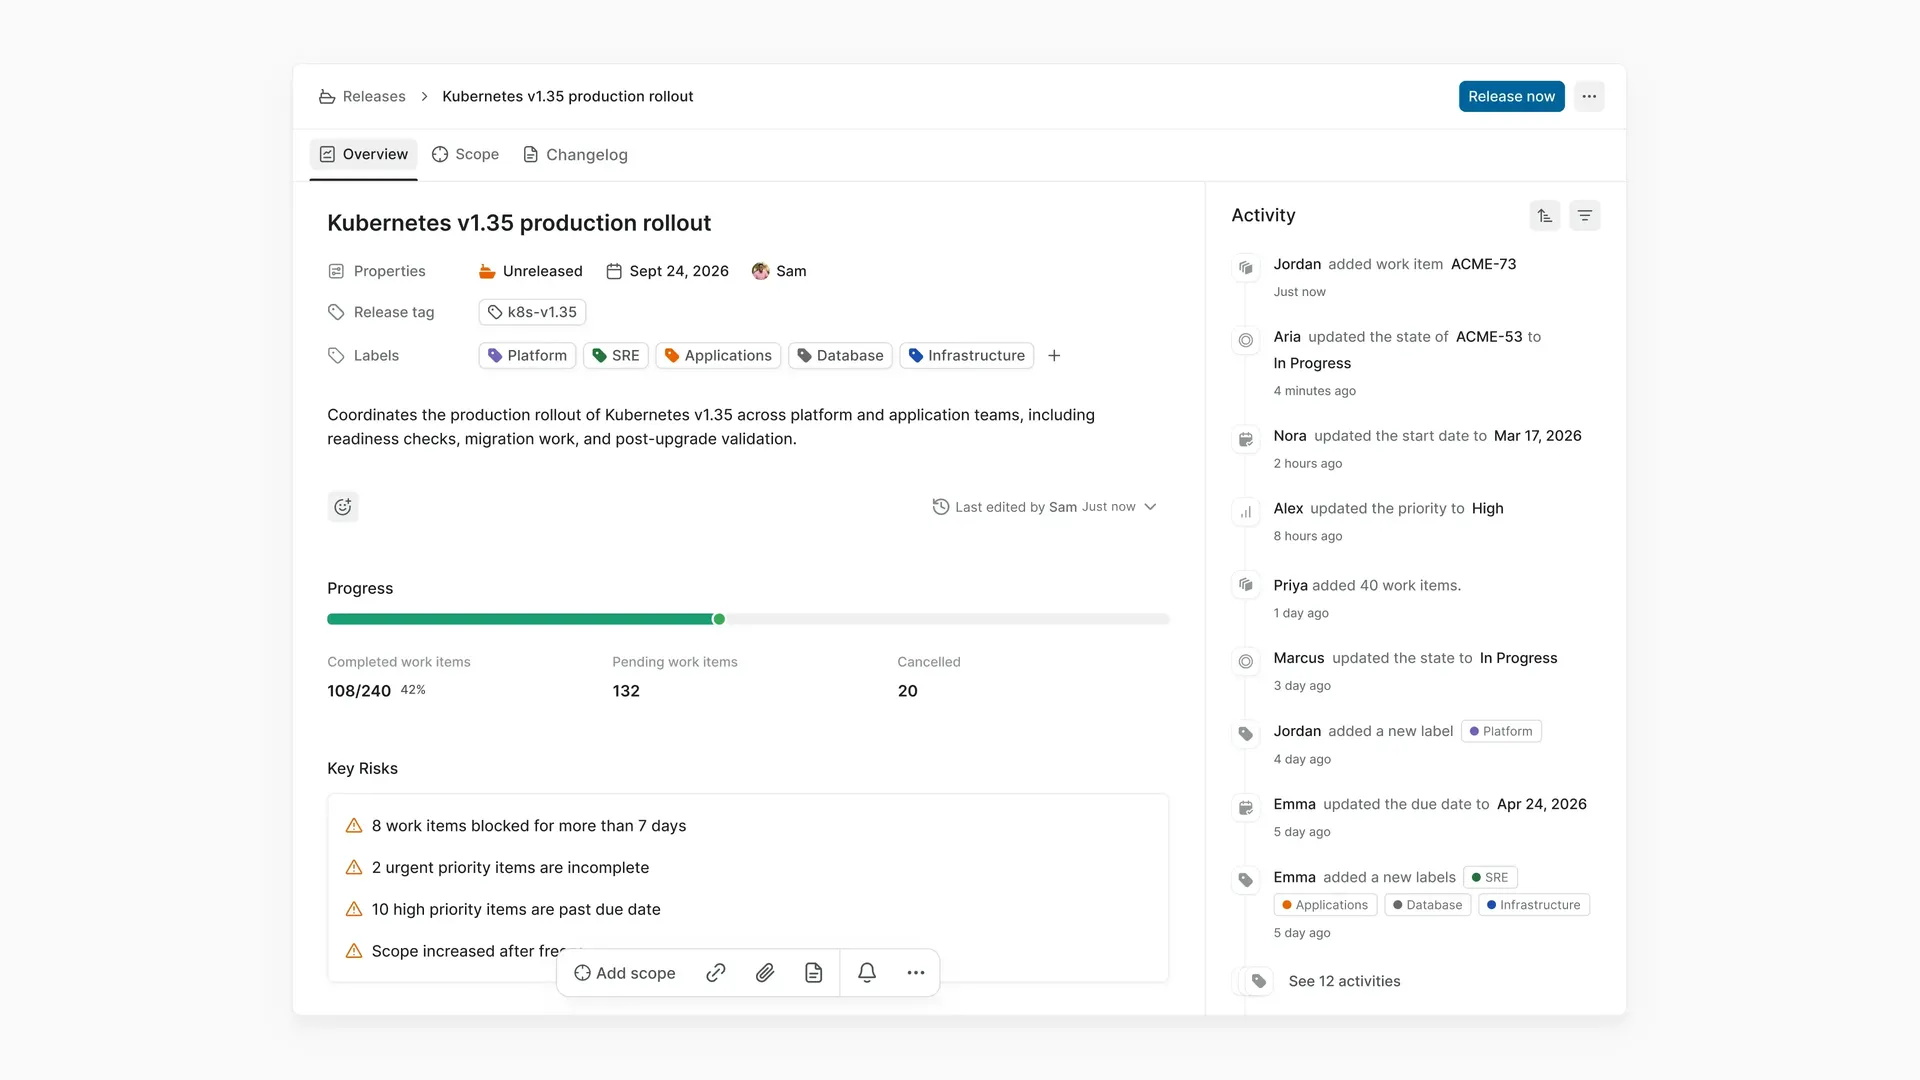This screenshot has height=1080, width=1920.
Task: Open the Unreleased status dropdown
Action: 531,271
